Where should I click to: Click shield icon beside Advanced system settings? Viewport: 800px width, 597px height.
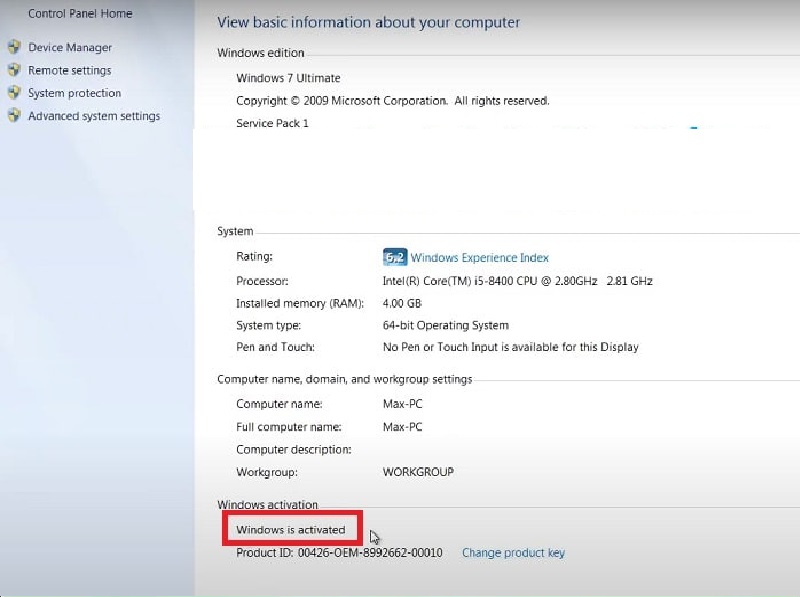[x=14, y=116]
